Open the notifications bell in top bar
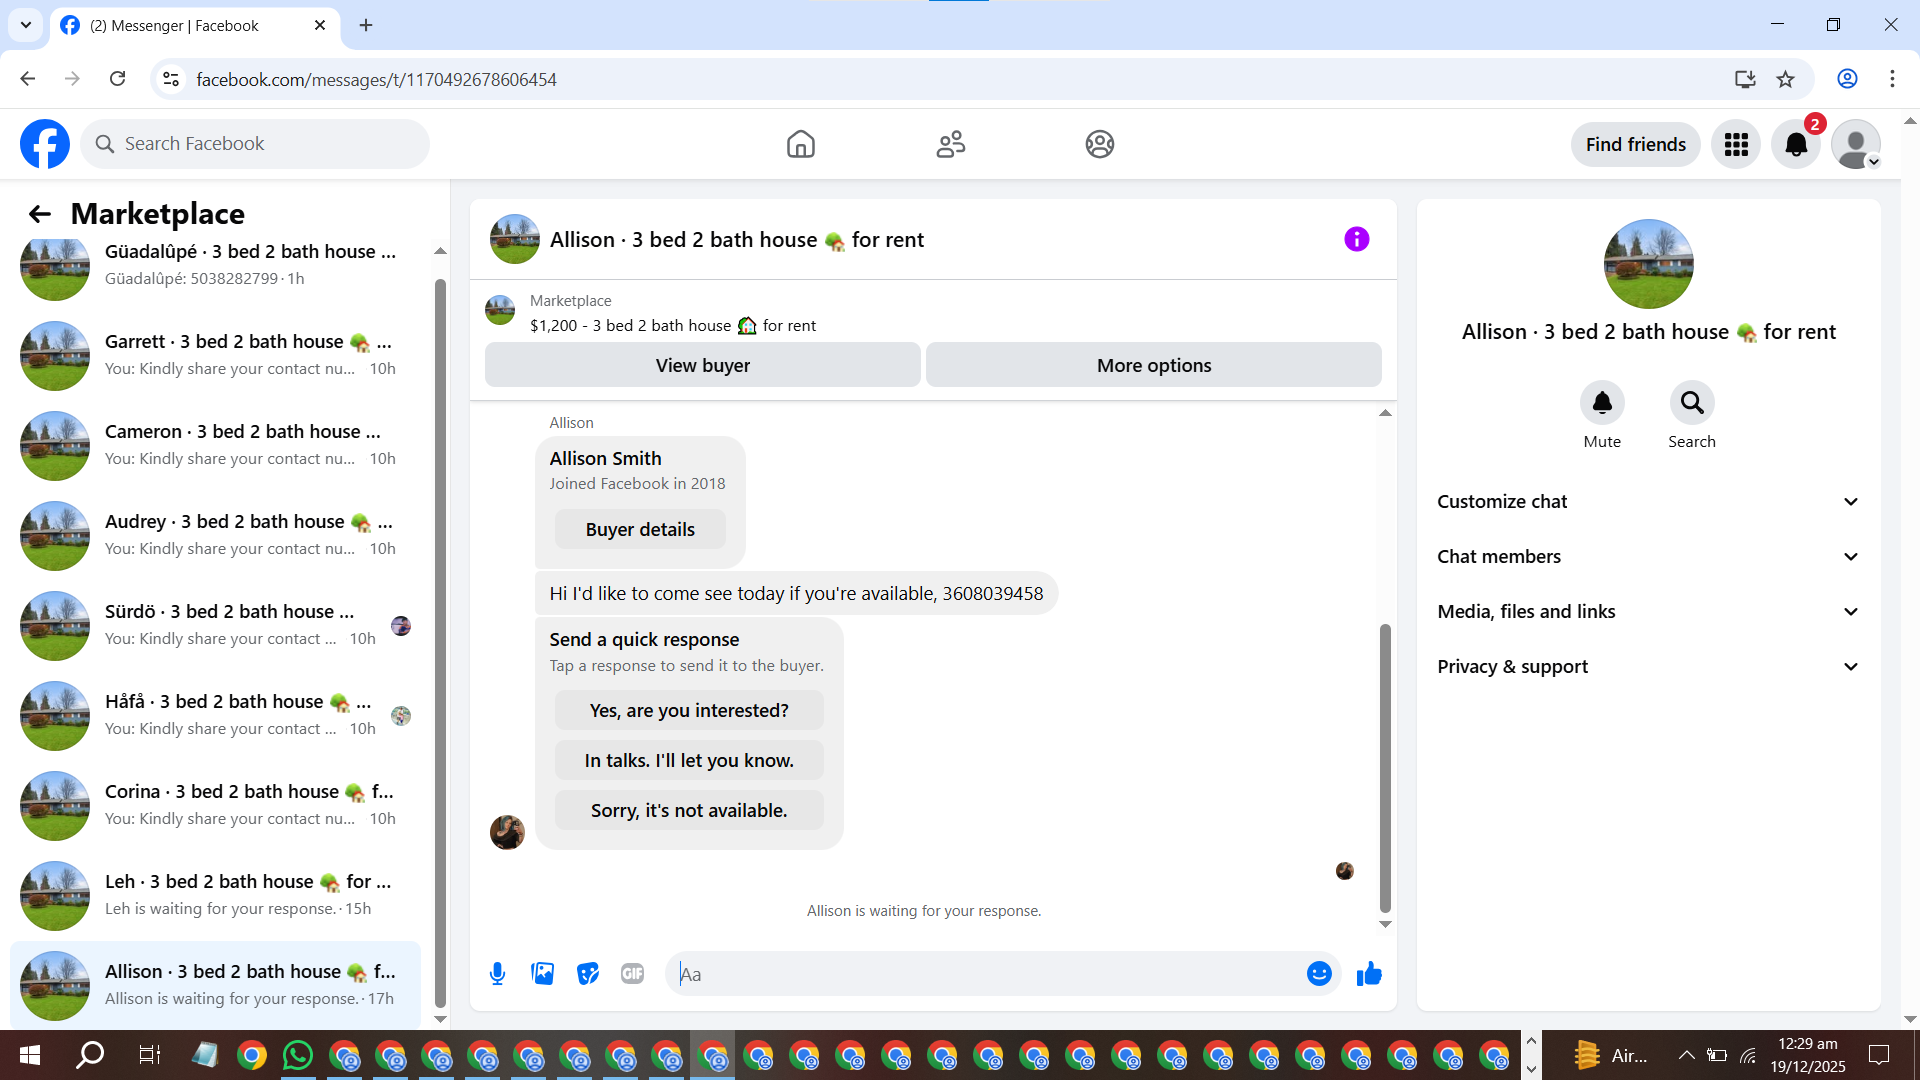The height and width of the screenshot is (1080, 1920). point(1796,145)
